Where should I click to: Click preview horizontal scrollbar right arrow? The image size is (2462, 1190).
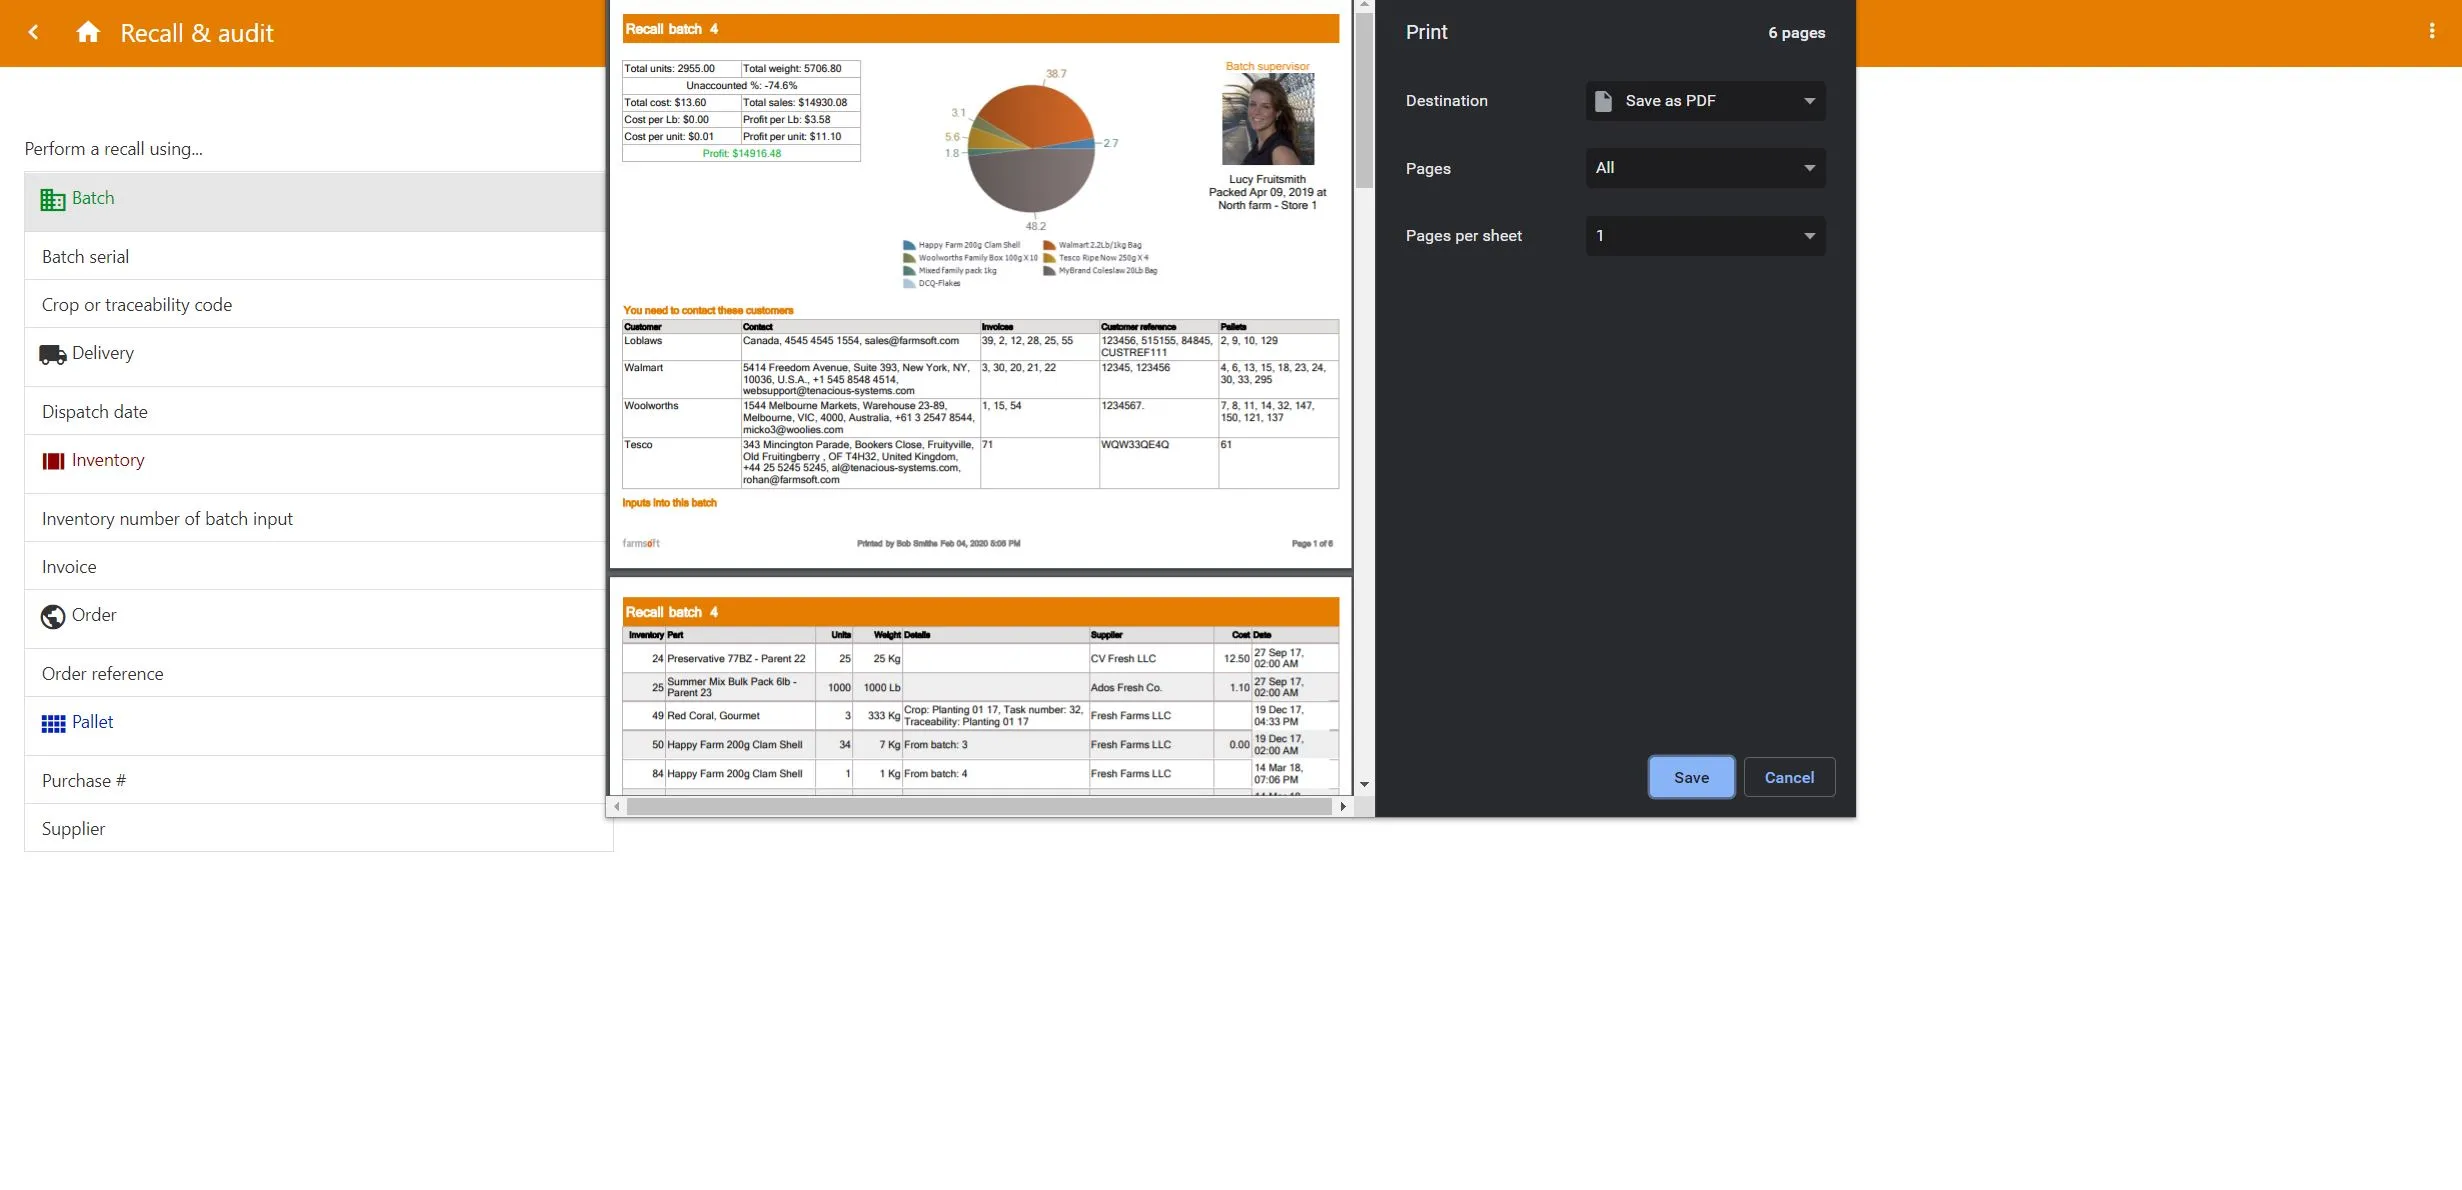(x=1343, y=806)
